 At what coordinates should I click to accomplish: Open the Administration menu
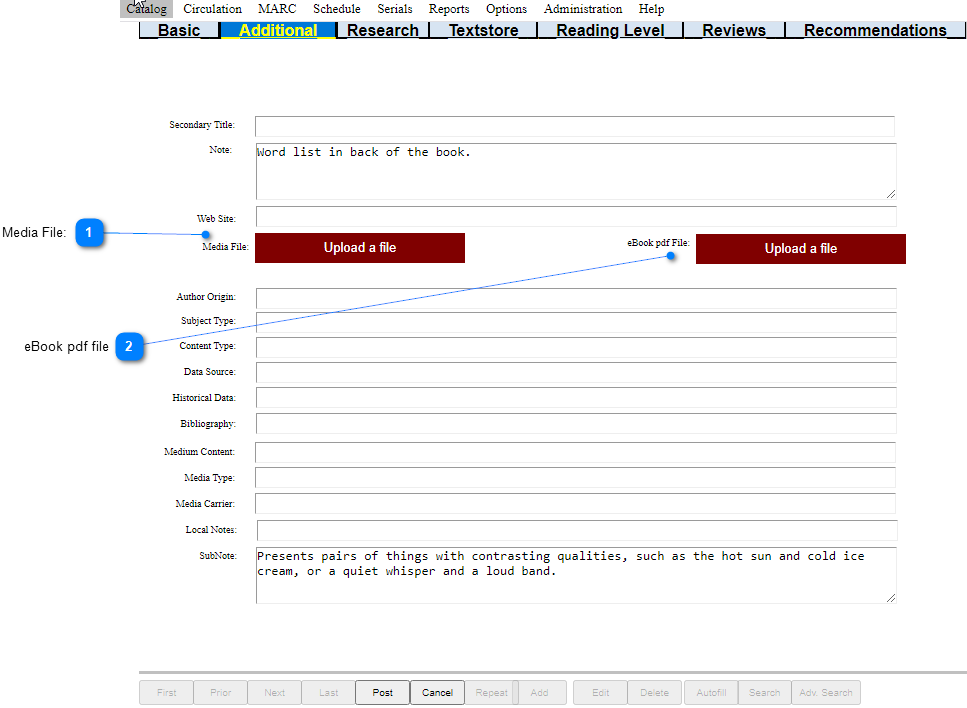pyautogui.click(x=583, y=9)
